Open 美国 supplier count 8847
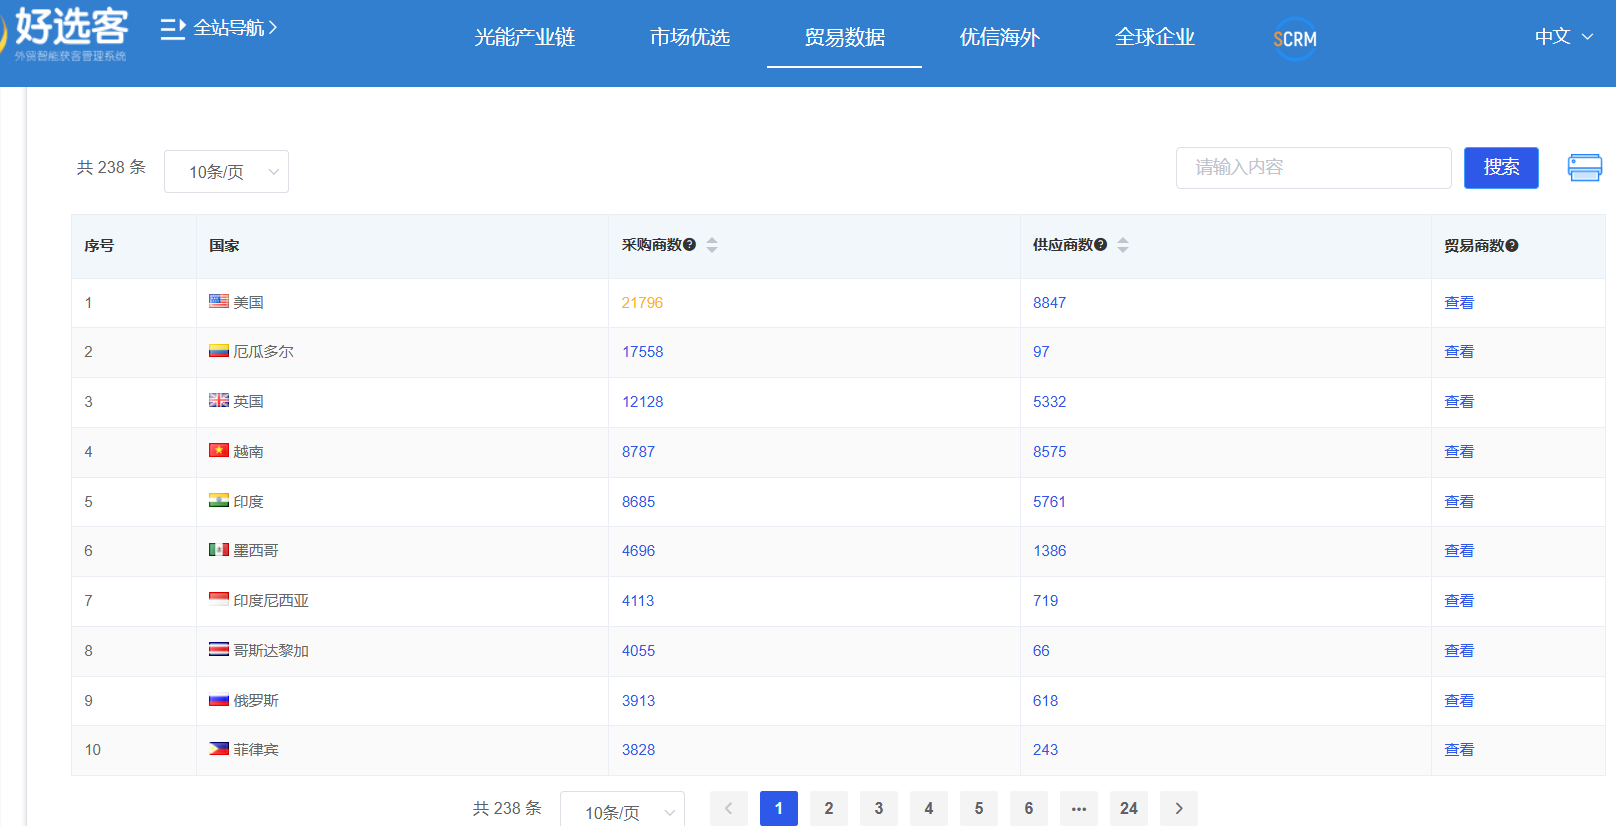The height and width of the screenshot is (826, 1616). (1049, 303)
